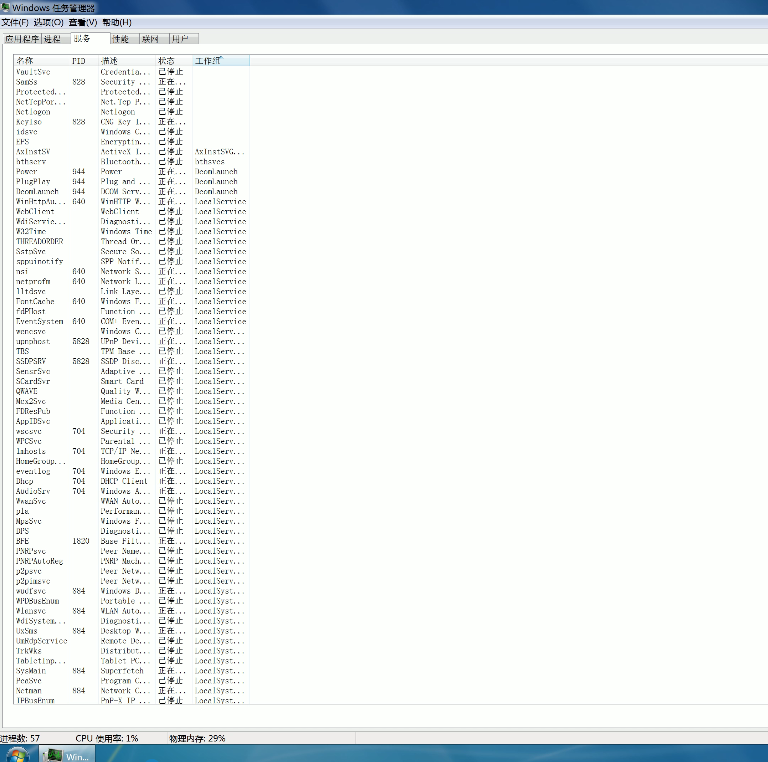Select the lmhosts service row
Screen dimensions: 768x762
coord(132,451)
